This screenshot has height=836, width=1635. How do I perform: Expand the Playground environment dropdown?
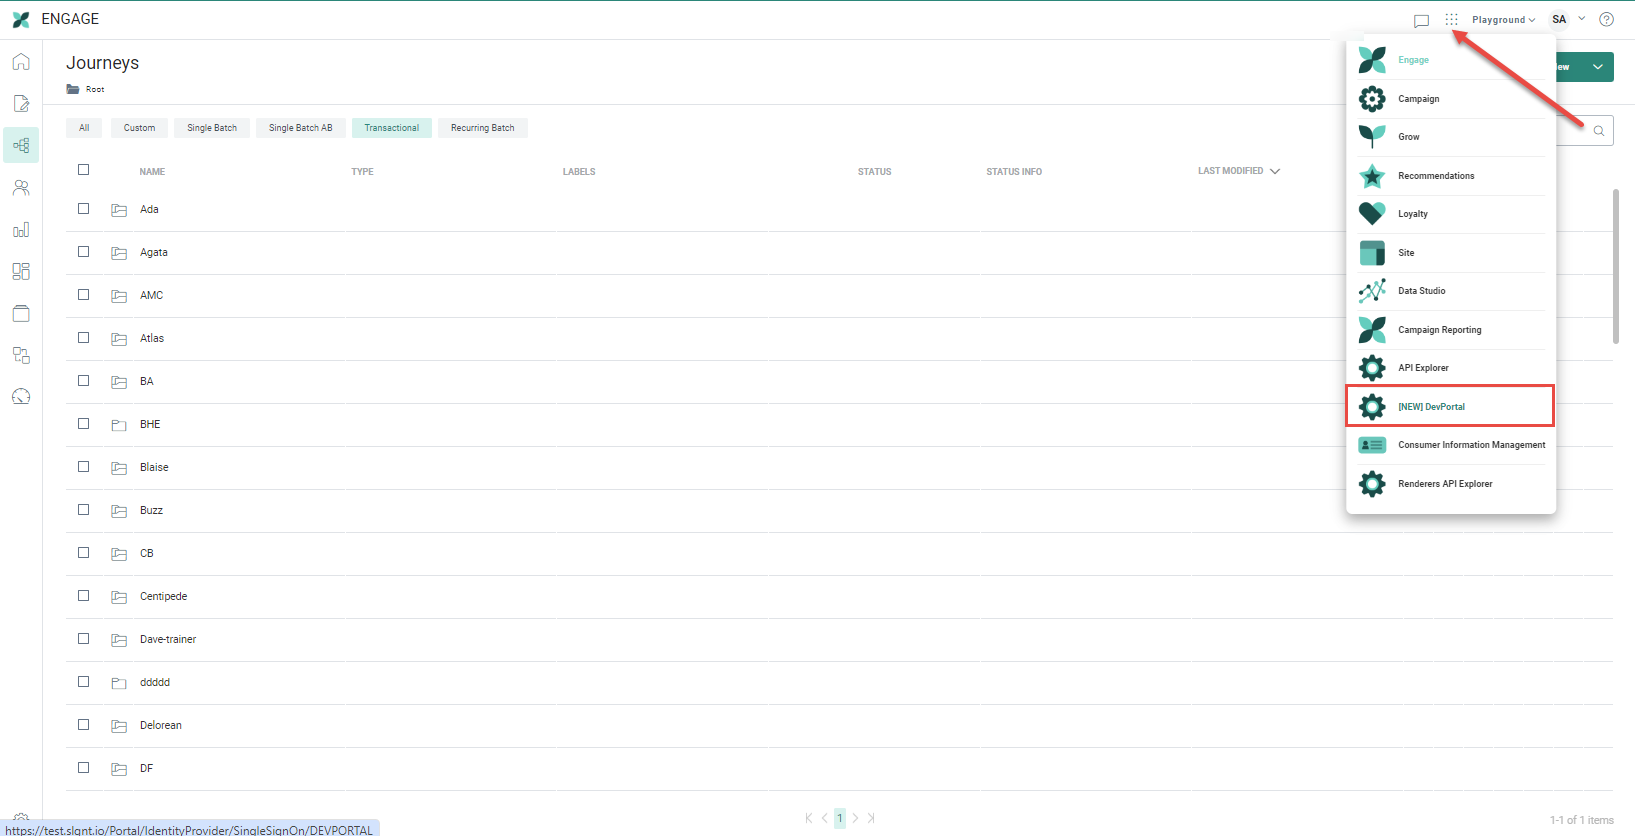[1502, 20]
